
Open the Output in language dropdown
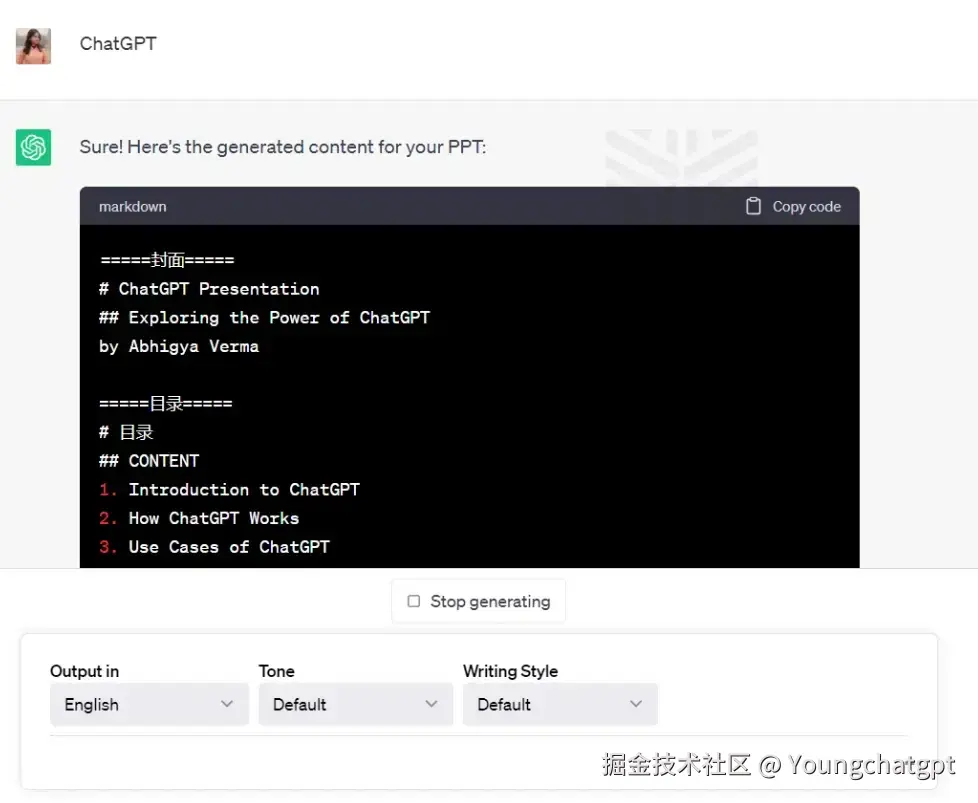pos(149,704)
